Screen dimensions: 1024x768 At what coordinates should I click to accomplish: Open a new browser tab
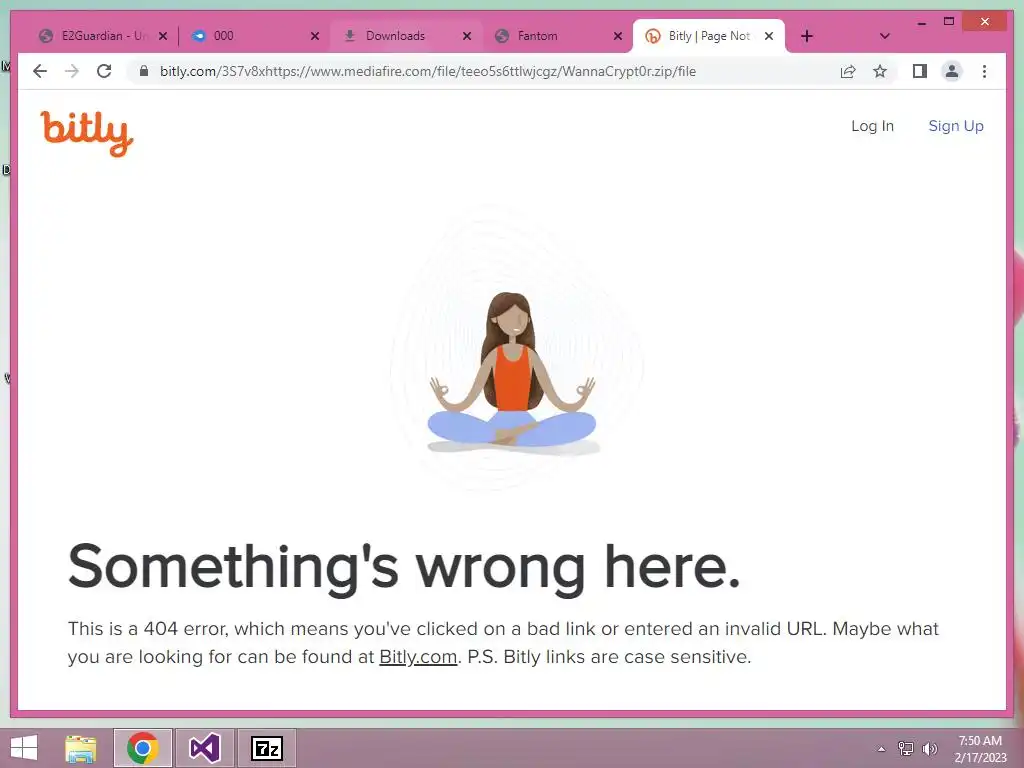807,36
